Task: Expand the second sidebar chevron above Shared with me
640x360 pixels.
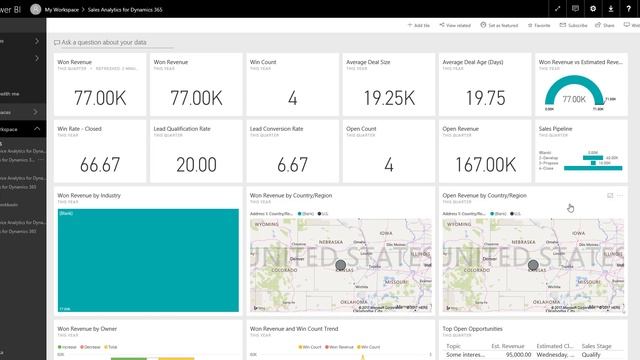Action: pos(37,58)
